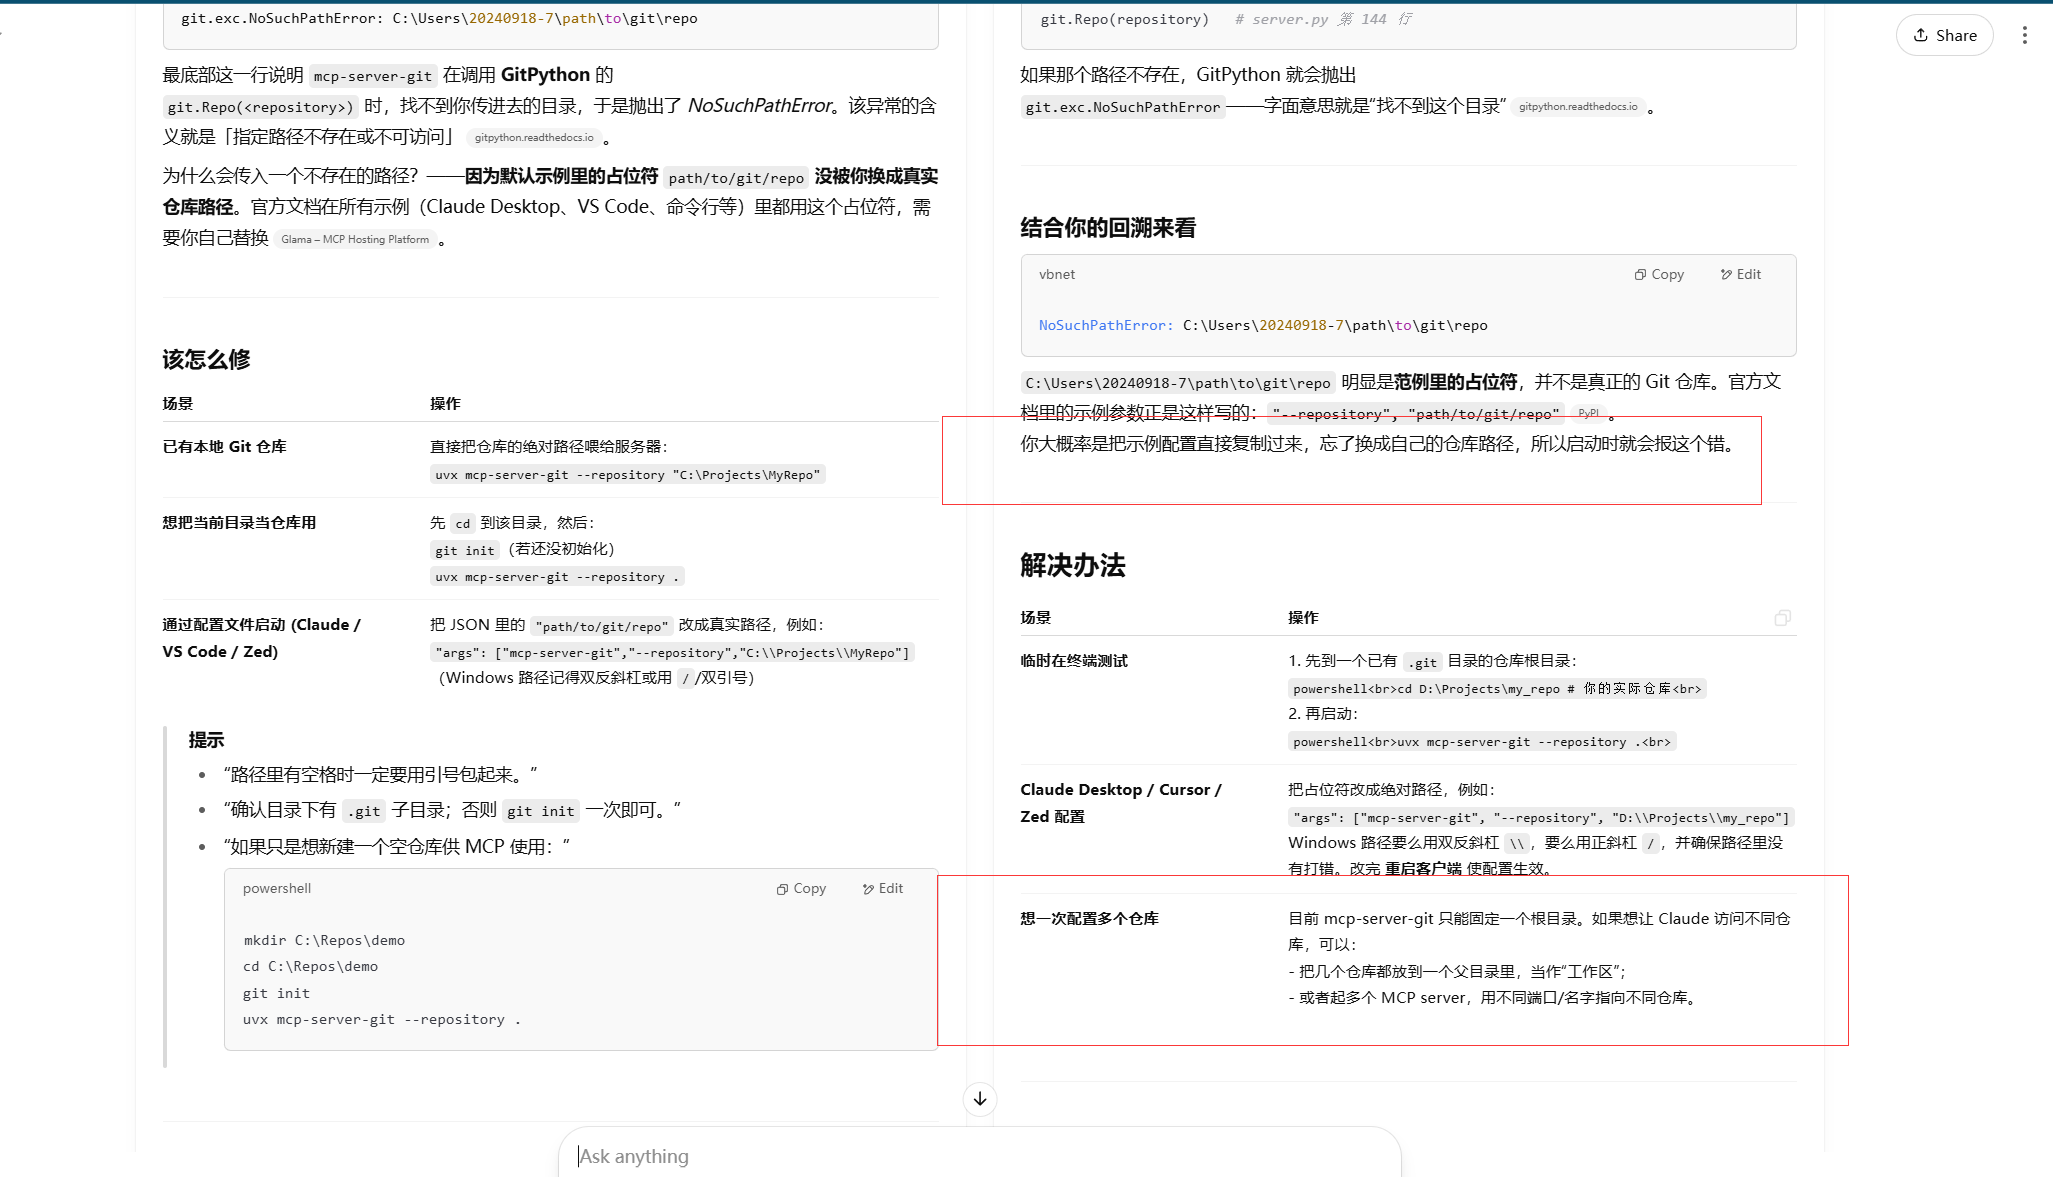Click the 提示 heading in the quote block
This screenshot has width=2053, height=1177.
pos(206,740)
